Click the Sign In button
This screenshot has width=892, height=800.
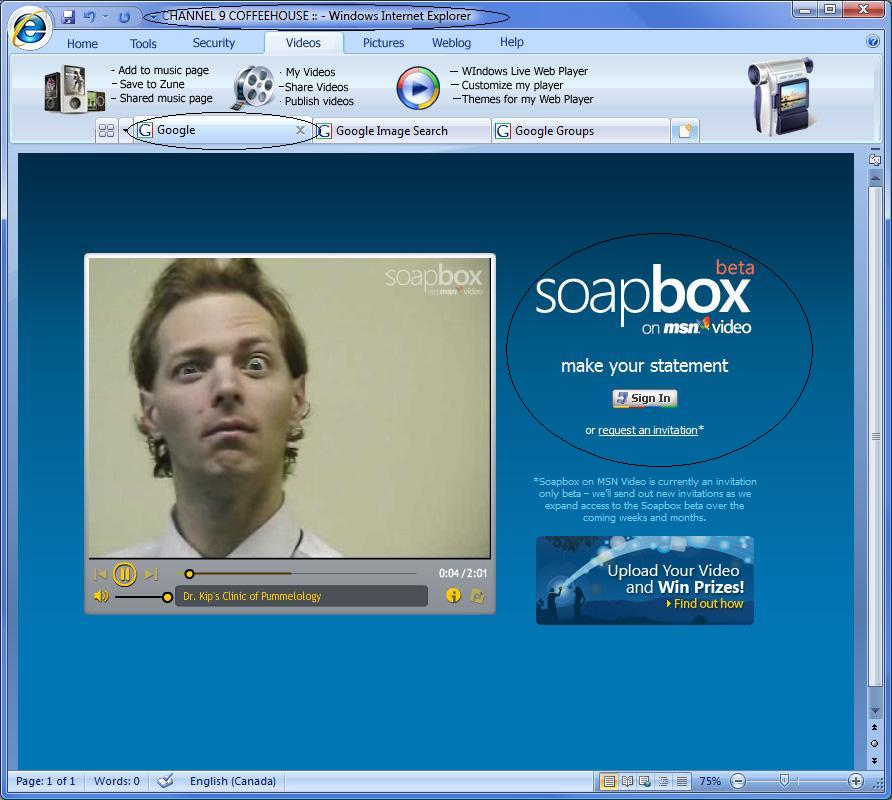645,398
